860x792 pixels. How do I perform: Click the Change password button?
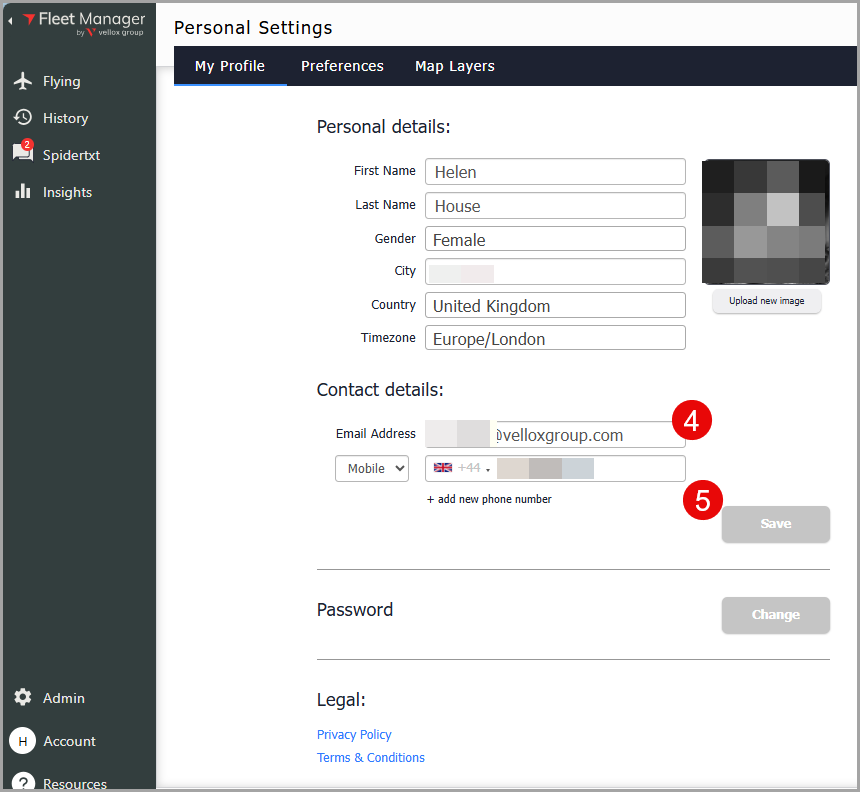[x=775, y=615]
